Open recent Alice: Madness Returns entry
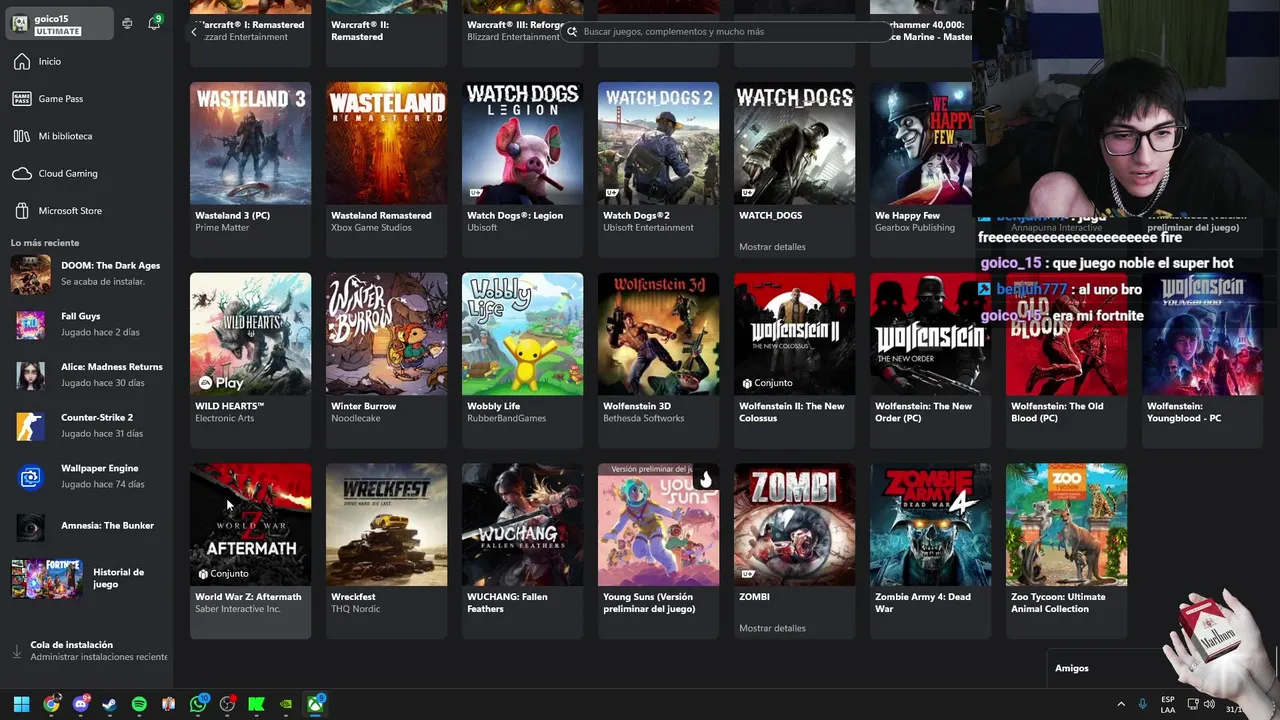The height and width of the screenshot is (720, 1280). [x=87, y=375]
